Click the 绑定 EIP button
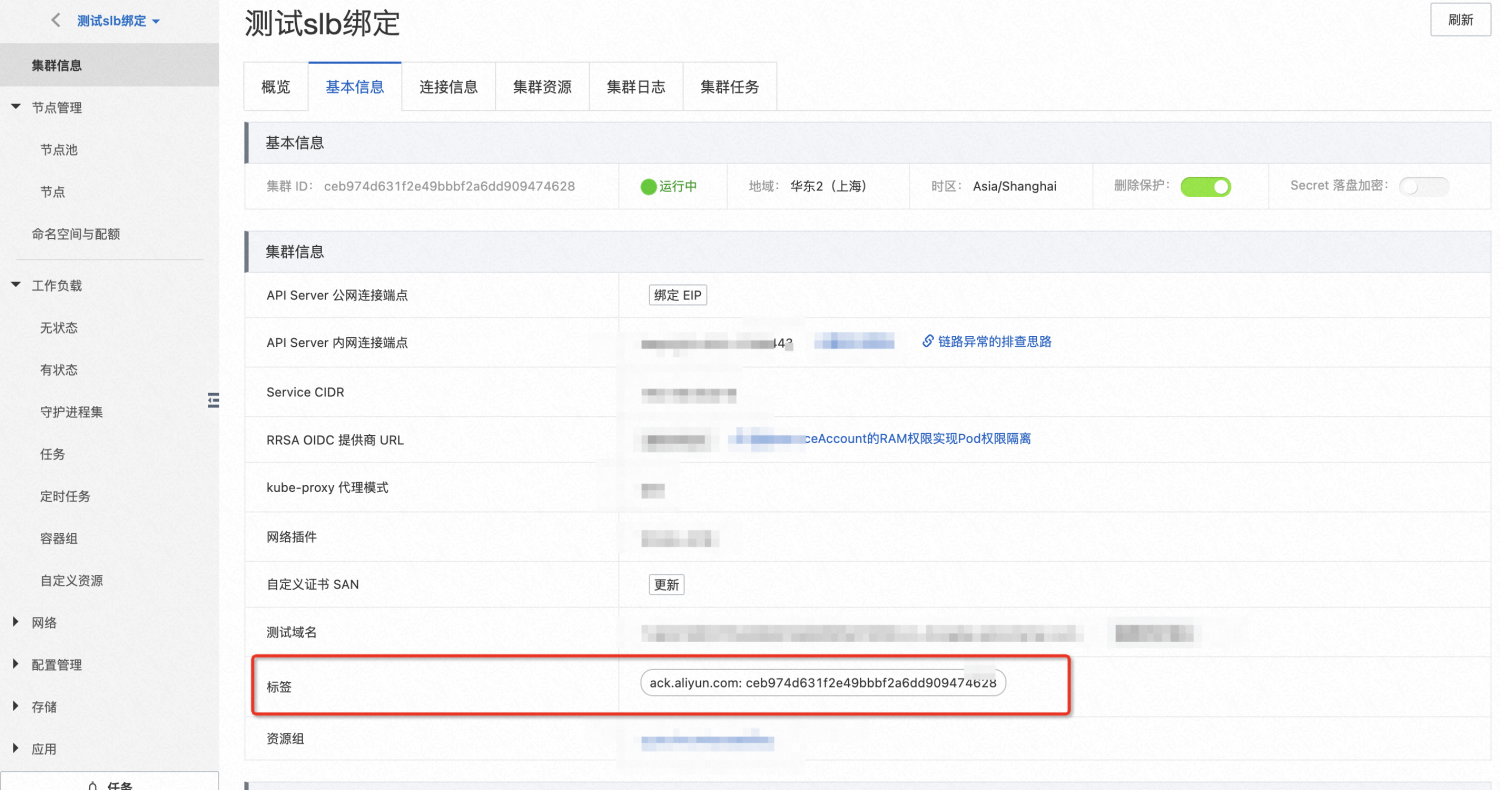 [x=678, y=295]
